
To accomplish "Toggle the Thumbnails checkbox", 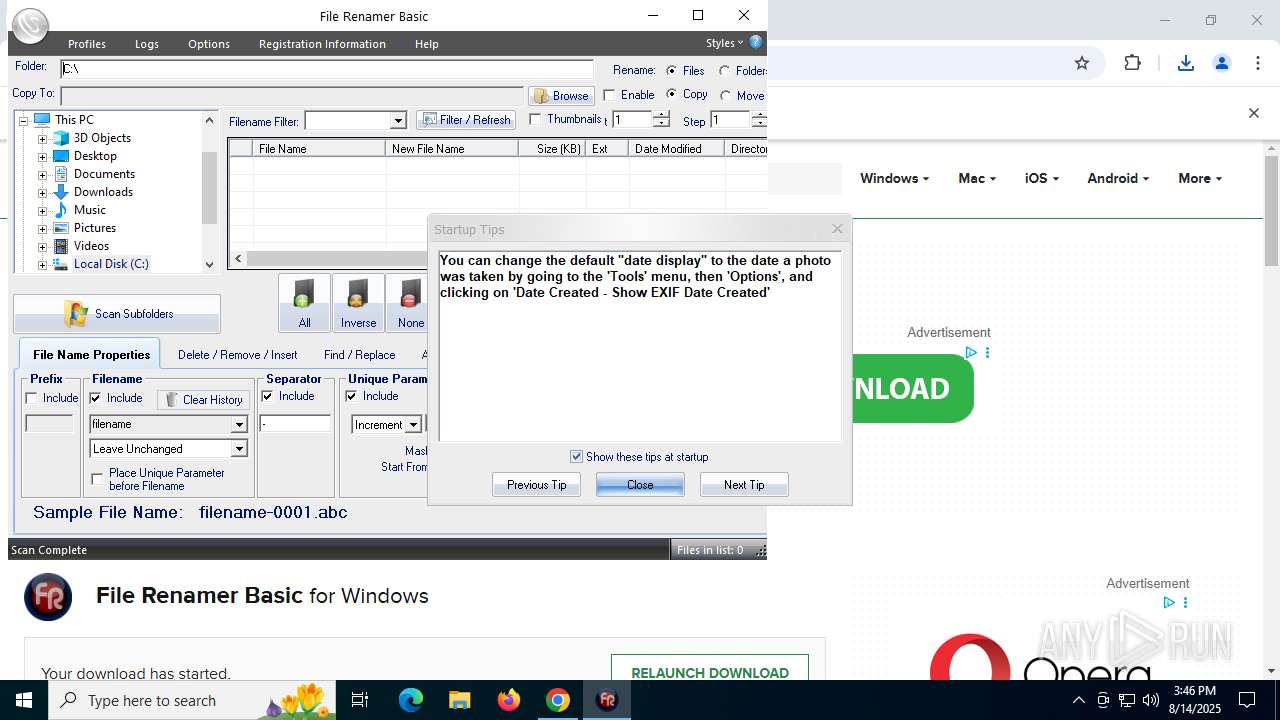I will [x=535, y=119].
